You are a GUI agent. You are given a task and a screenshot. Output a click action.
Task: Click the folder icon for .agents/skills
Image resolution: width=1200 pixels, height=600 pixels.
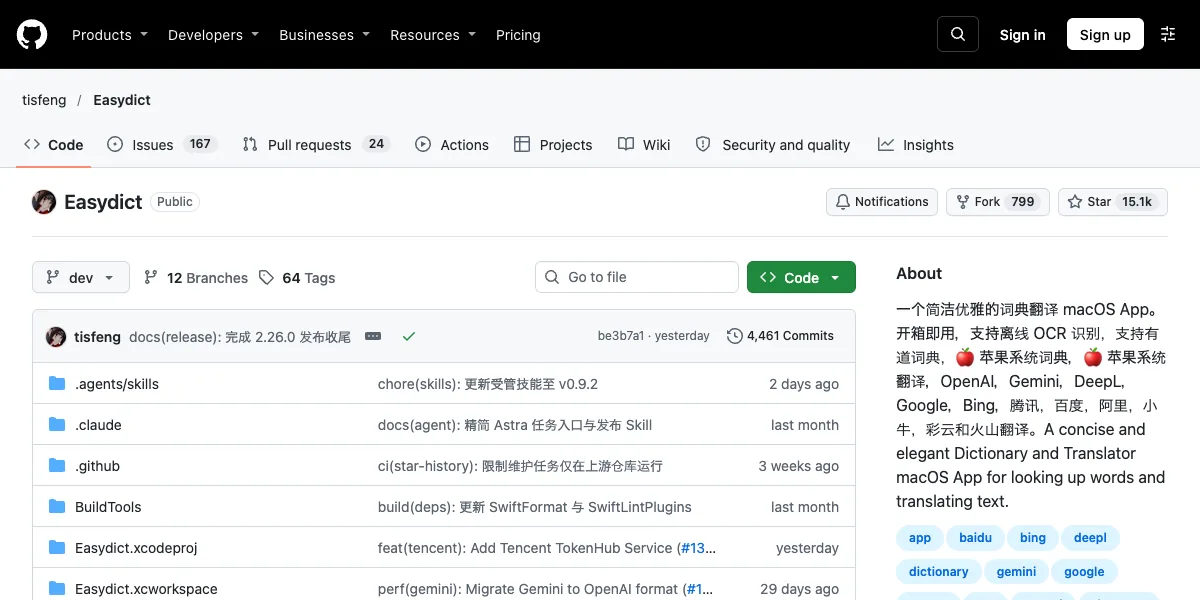pos(57,384)
